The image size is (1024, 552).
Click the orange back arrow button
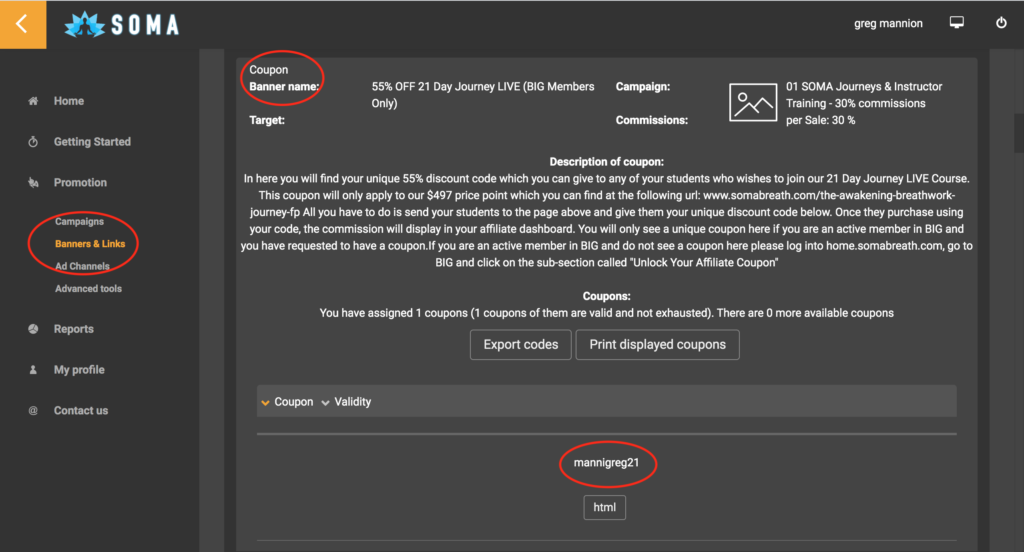click(x=23, y=24)
